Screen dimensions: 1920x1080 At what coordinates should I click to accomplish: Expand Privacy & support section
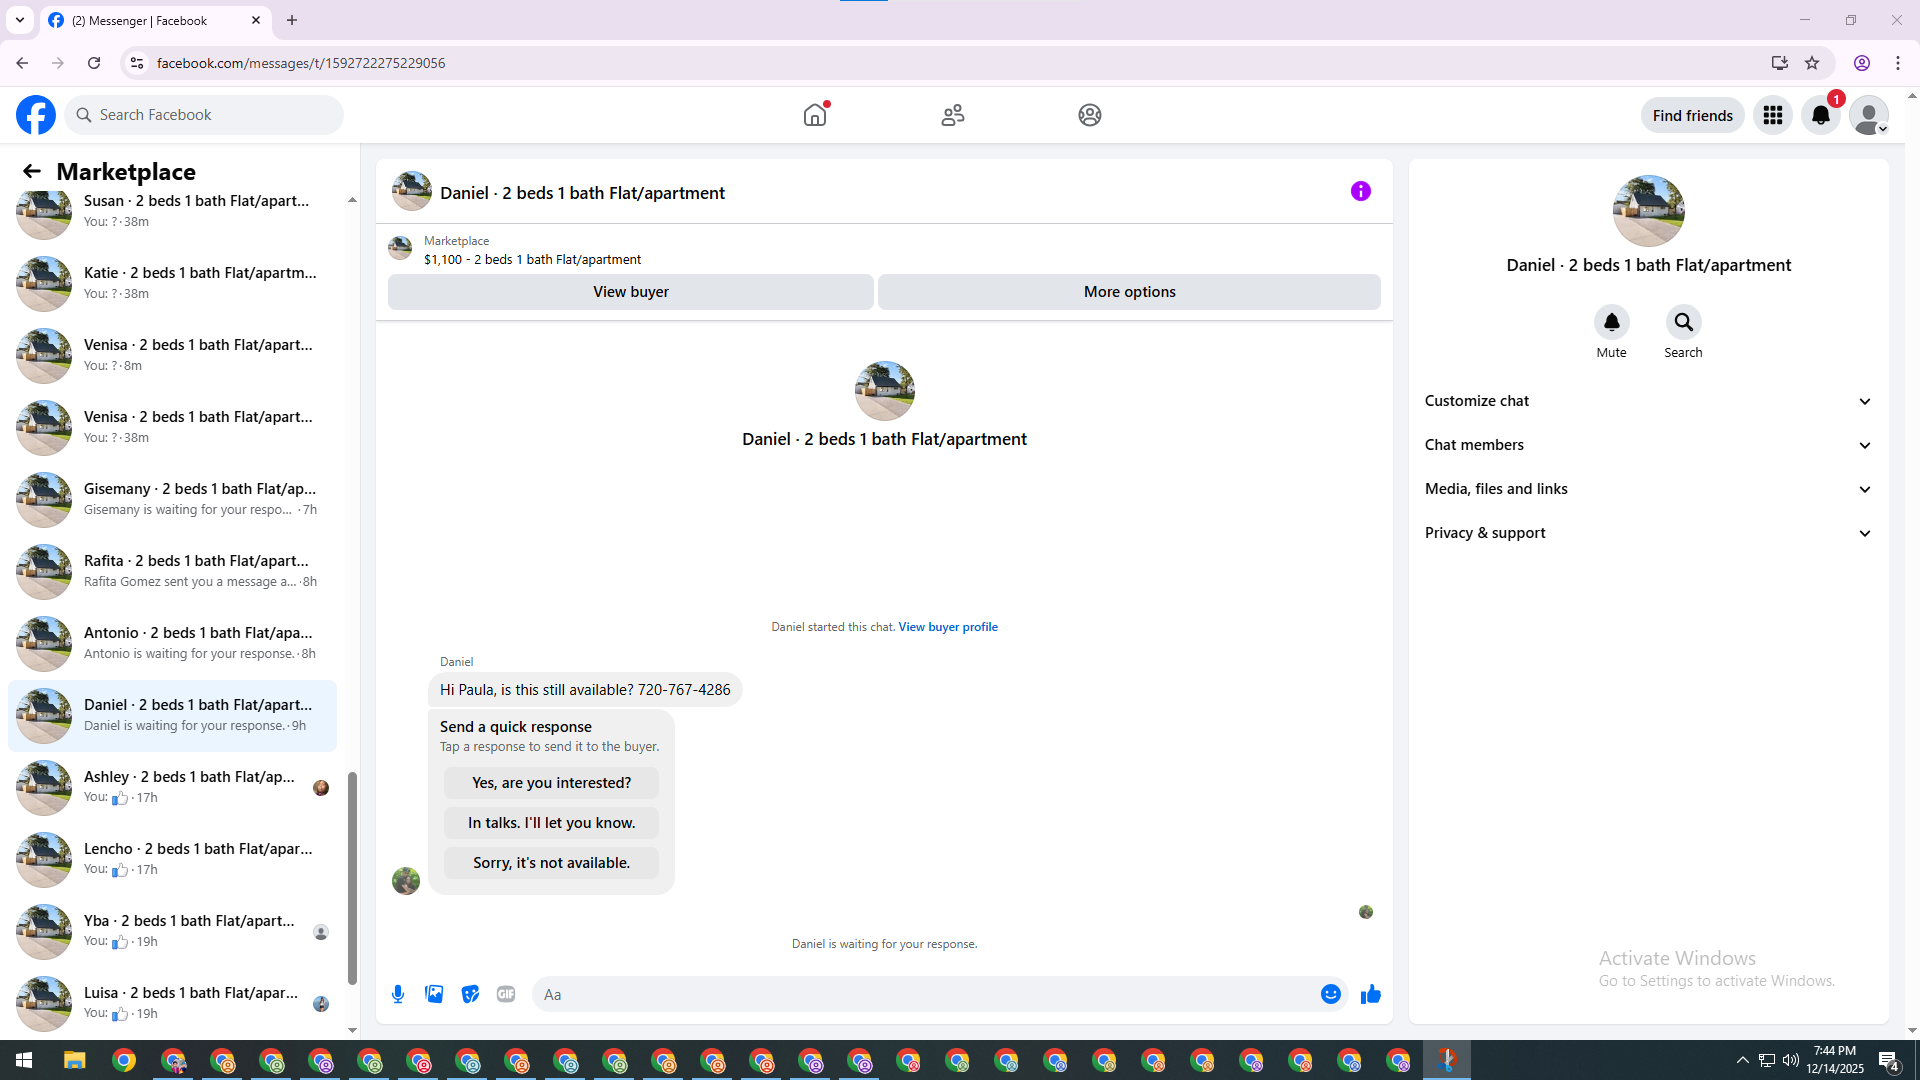[1647, 533]
